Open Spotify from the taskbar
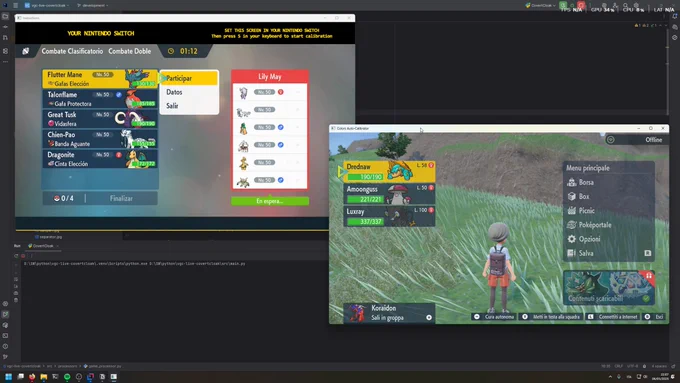Image resolution: width=680 pixels, height=383 pixels. 67,376
